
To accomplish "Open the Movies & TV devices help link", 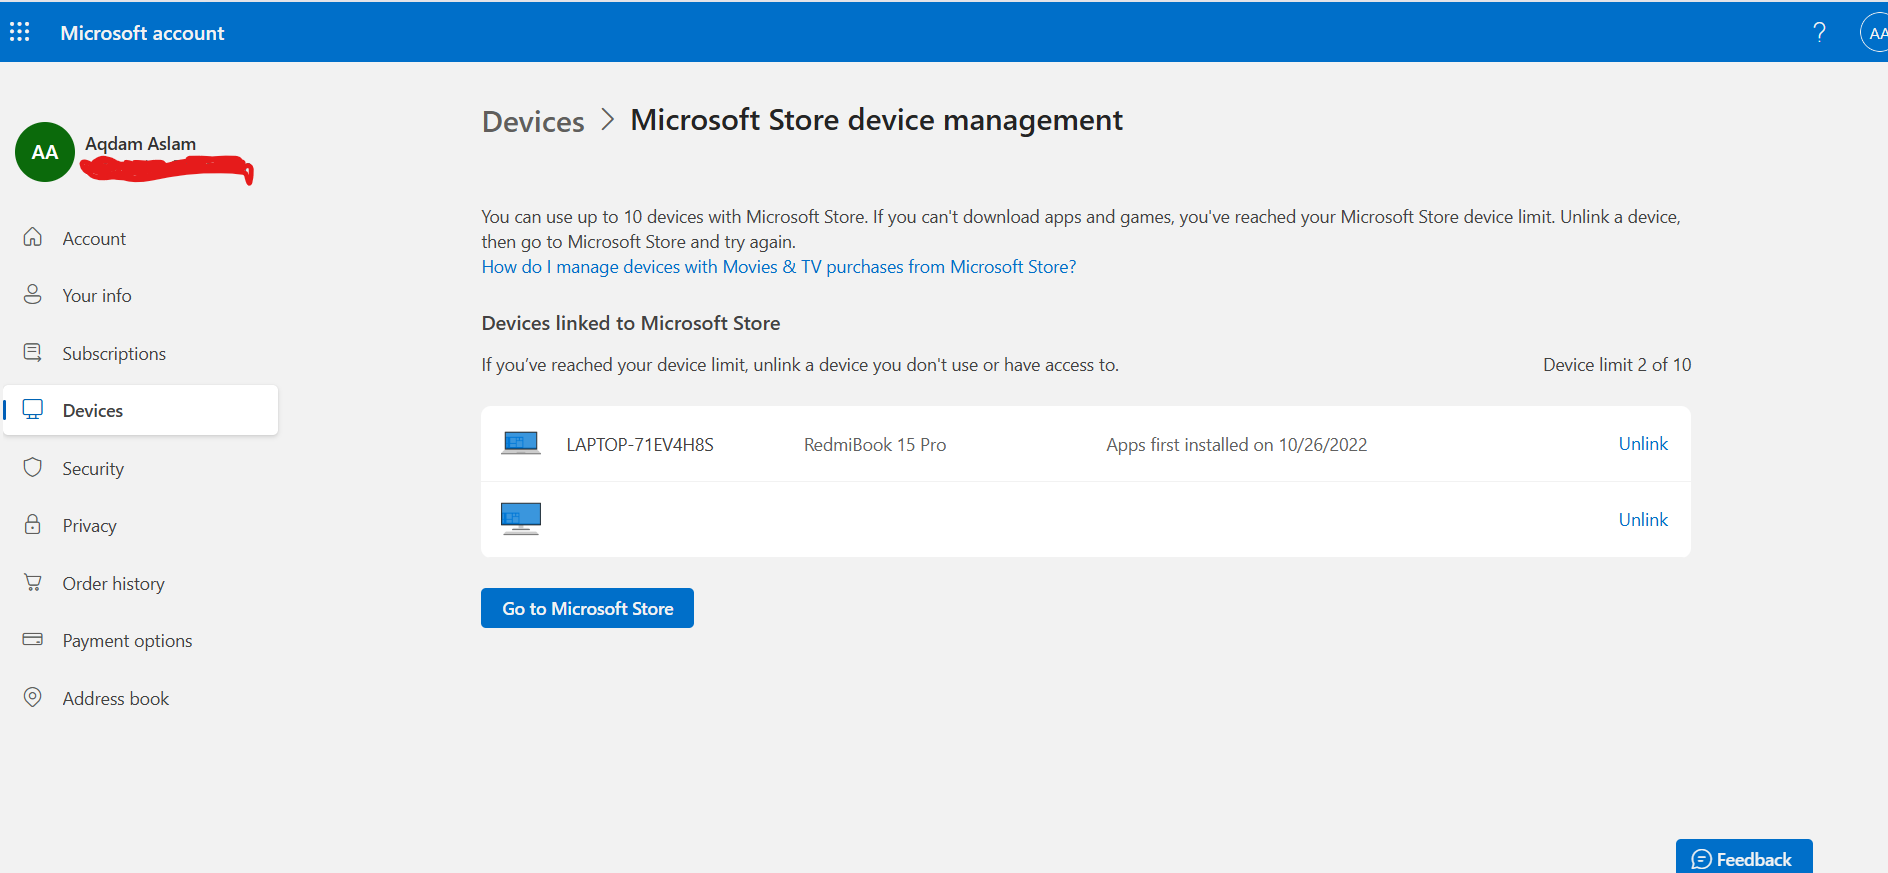I will (x=778, y=267).
